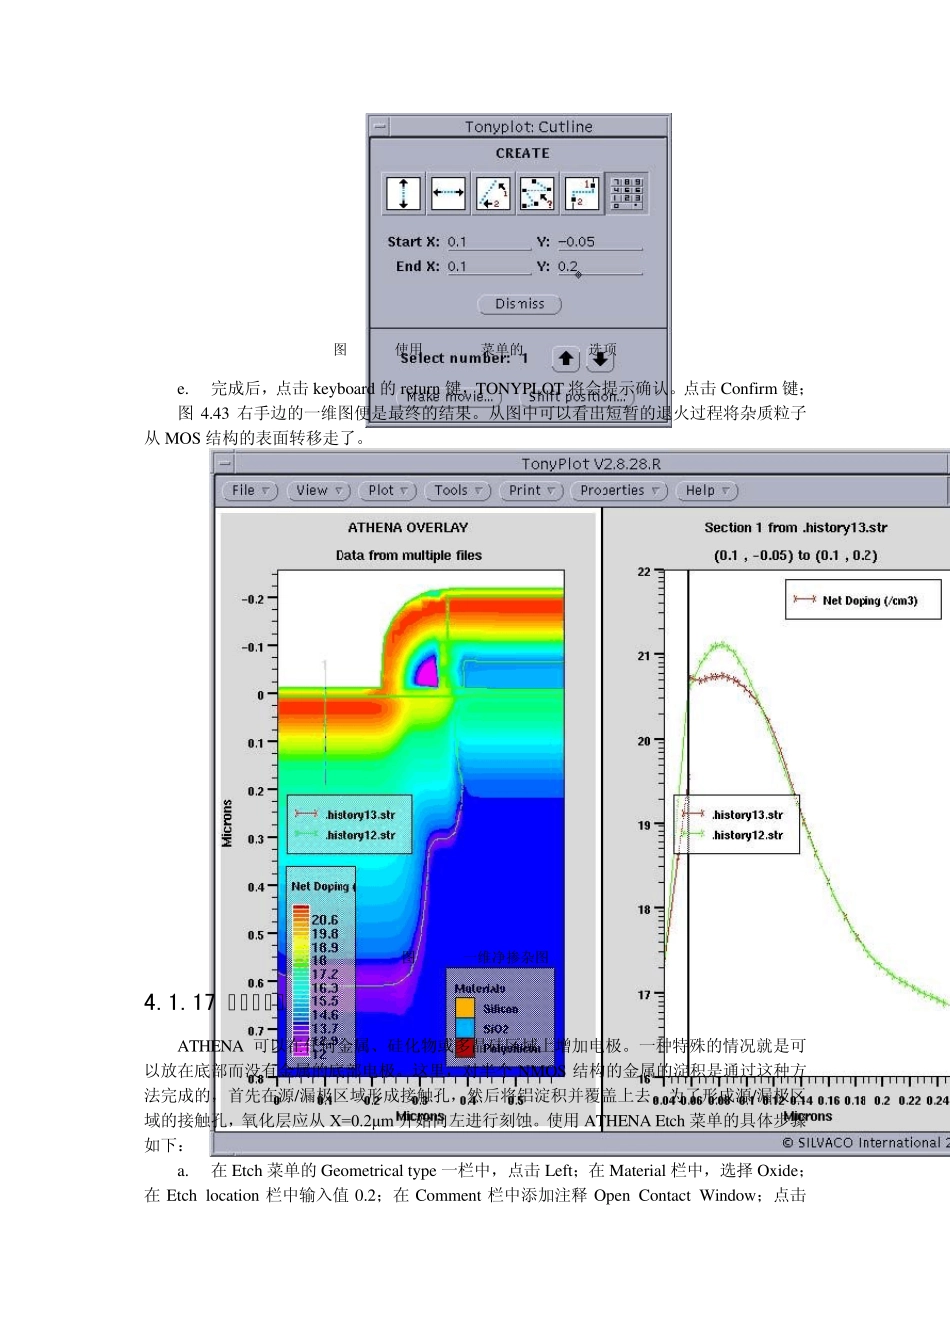
Task: Click the End Y field showing 0.2
Action: tap(599, 267)
